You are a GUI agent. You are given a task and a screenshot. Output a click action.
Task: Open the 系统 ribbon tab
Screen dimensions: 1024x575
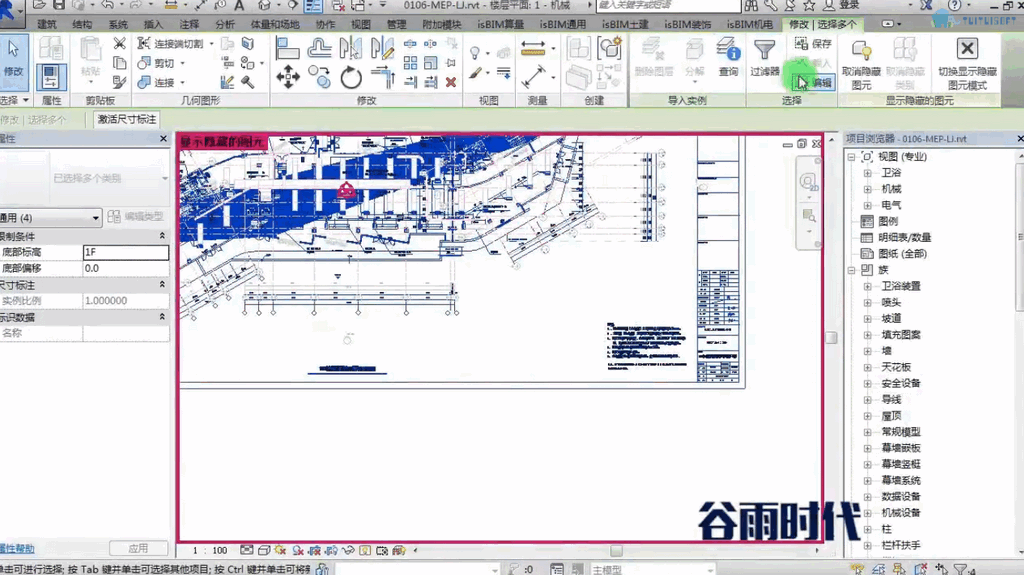(x=118, y=24)
